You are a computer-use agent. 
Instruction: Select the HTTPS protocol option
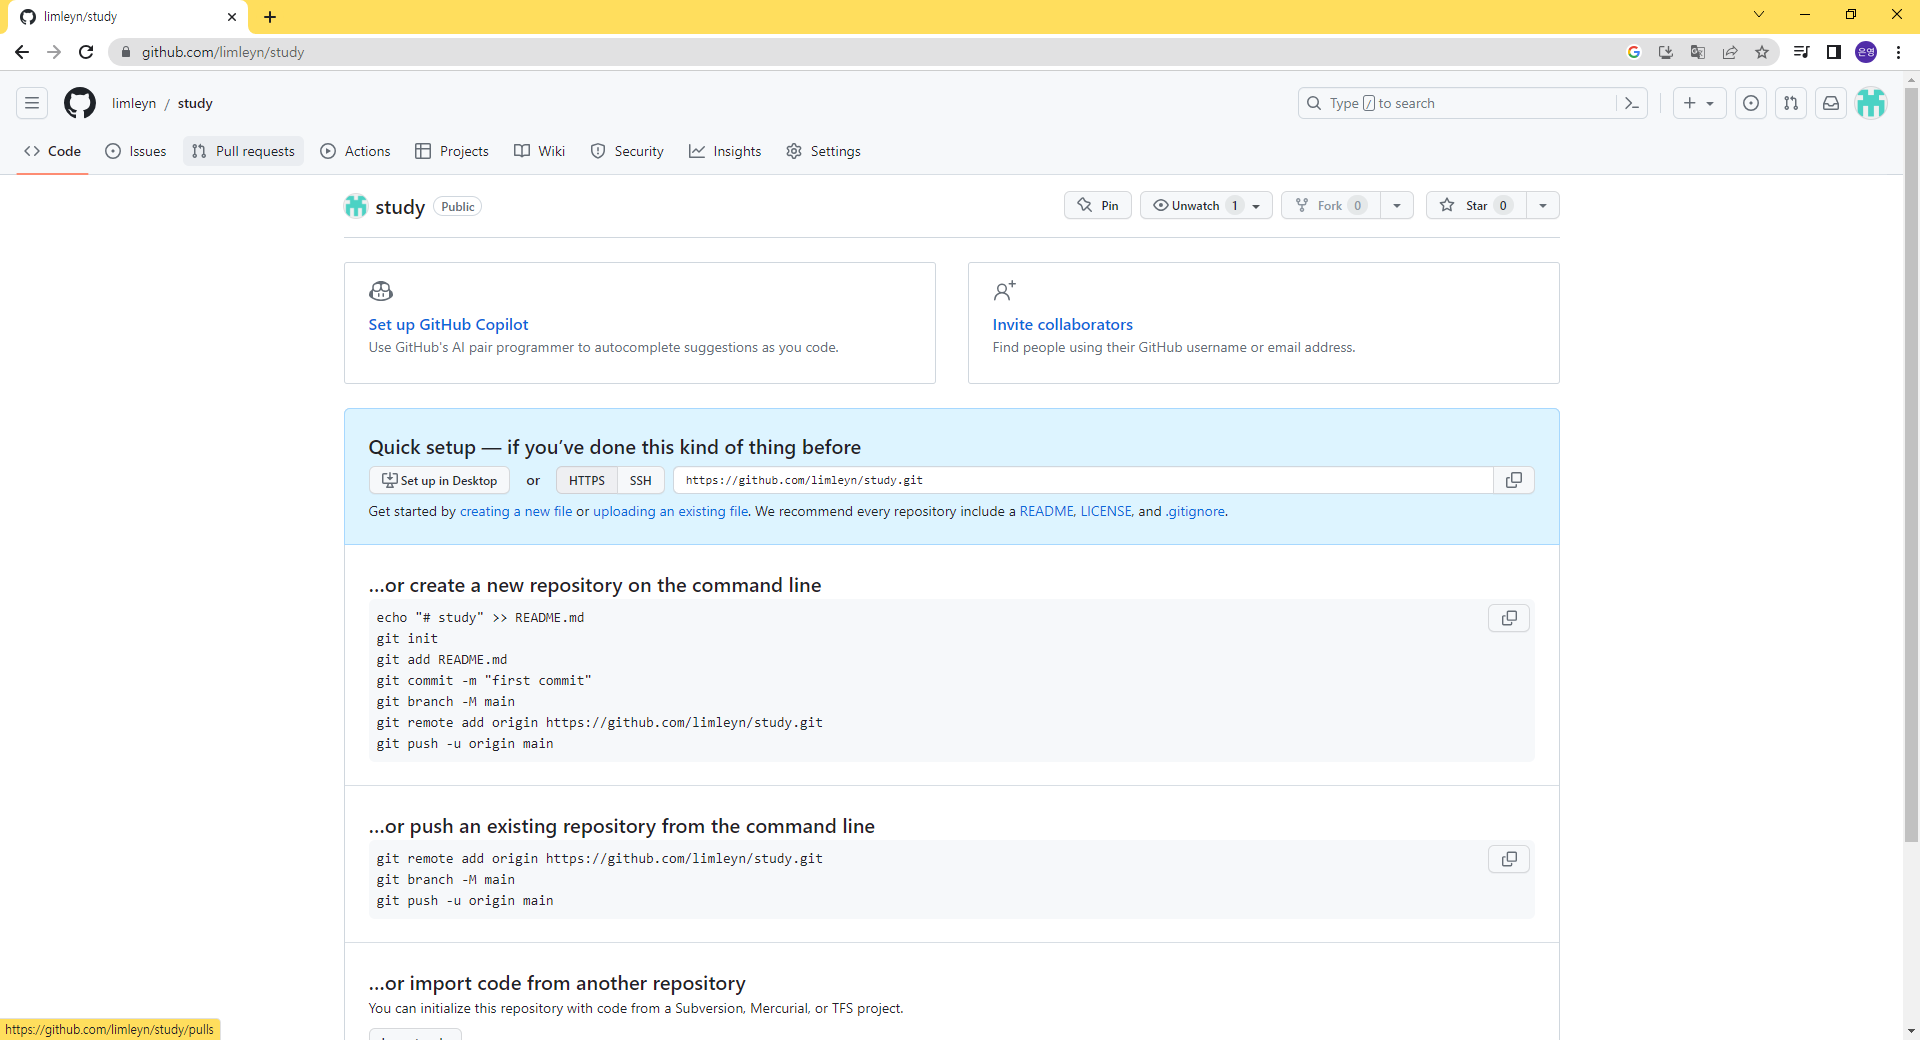587,480
